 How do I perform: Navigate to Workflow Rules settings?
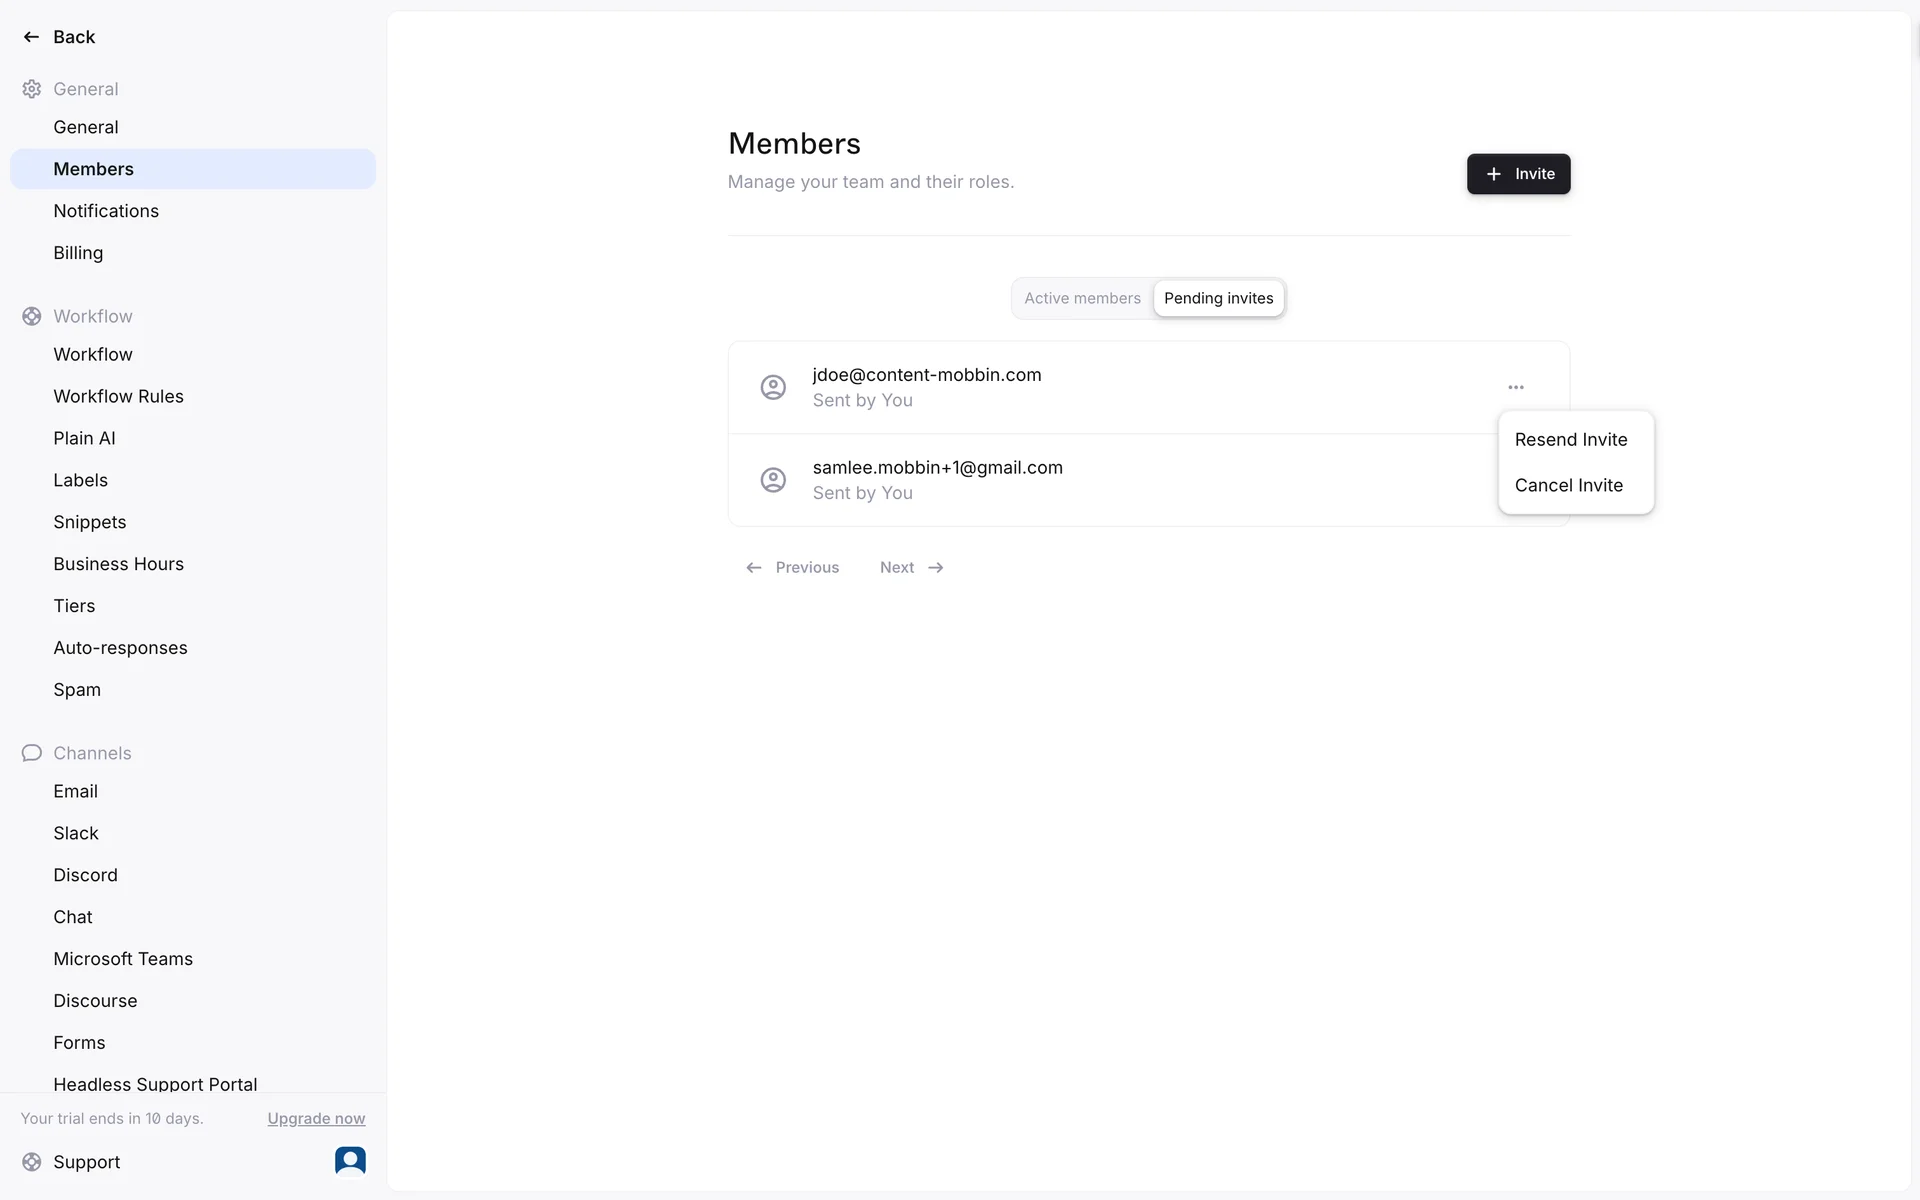pyautogui.click(x=118, y=397)
